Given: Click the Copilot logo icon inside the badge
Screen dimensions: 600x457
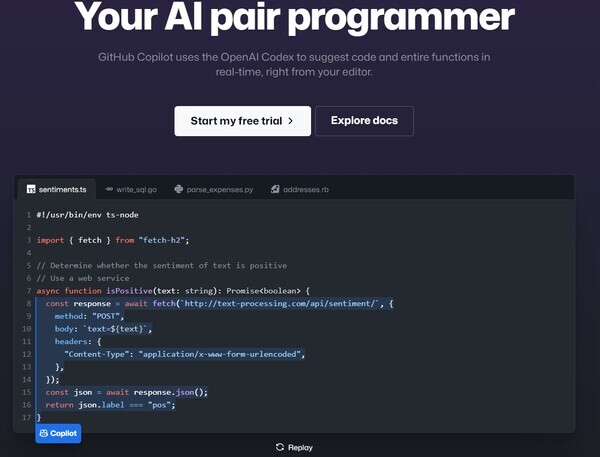Looking at the screenshot, I should tap(45, 433).
